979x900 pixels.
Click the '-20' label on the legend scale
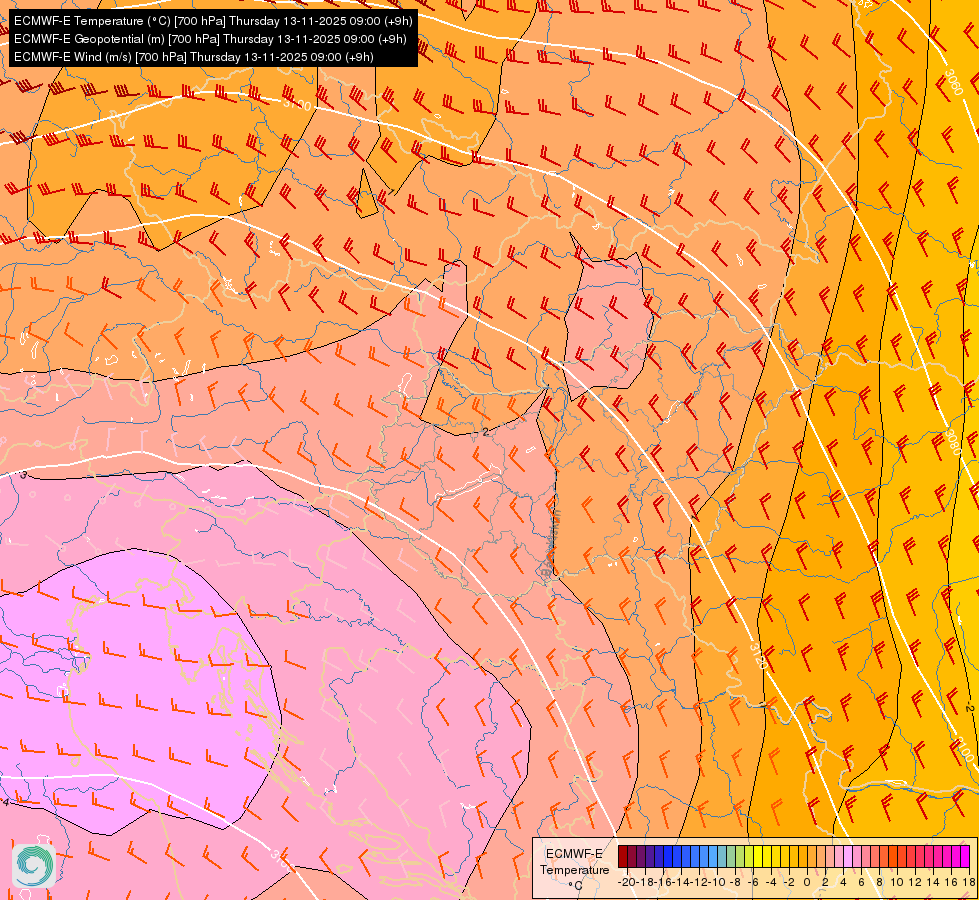coord(626,882)
